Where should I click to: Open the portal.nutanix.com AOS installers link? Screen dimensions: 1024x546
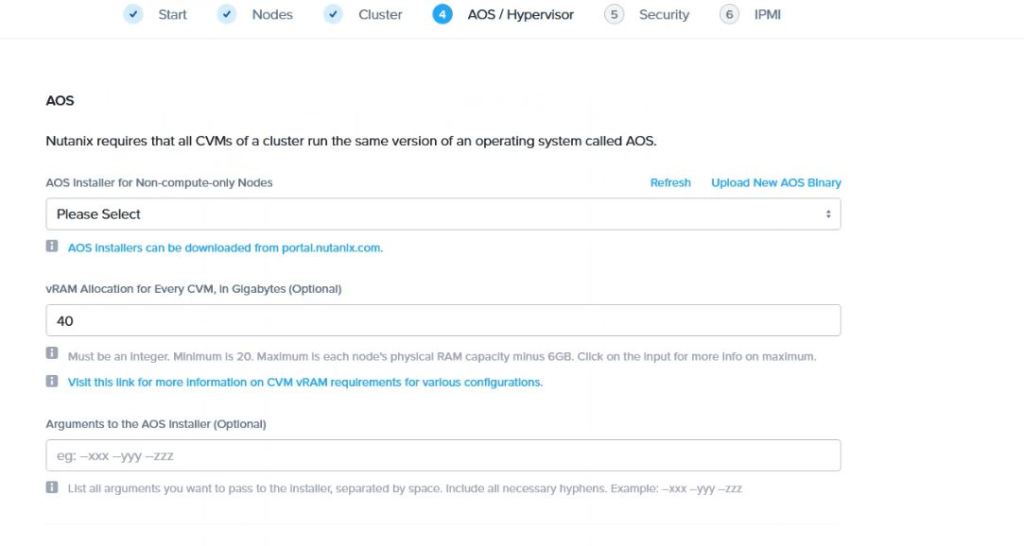tap(225, 247)
